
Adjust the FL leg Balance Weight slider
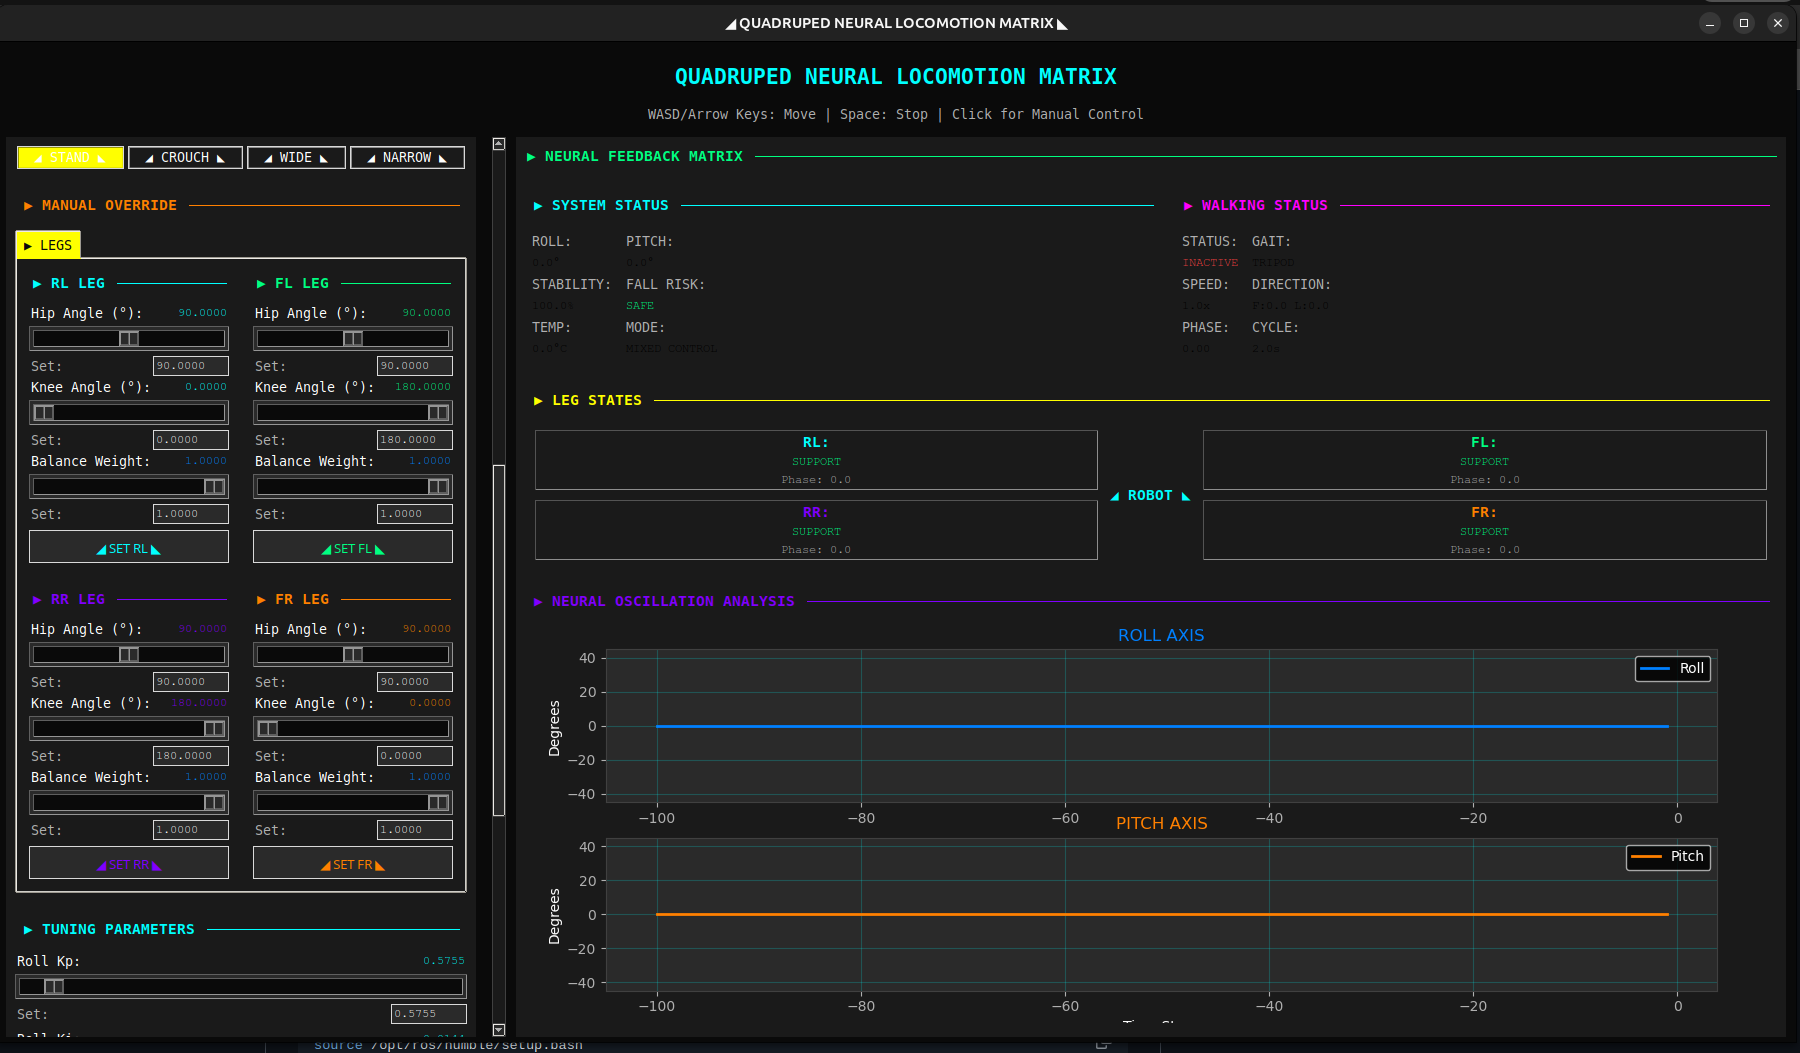(x=353, y=486)
